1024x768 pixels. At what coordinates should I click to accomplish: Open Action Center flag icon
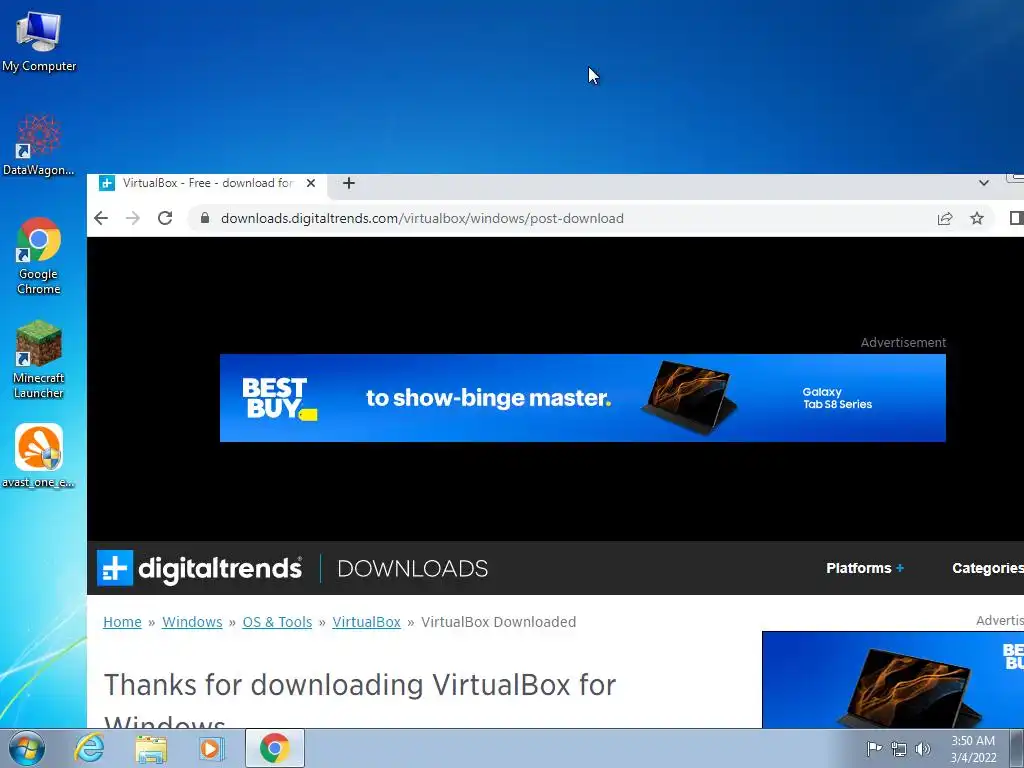pos(874,748)
